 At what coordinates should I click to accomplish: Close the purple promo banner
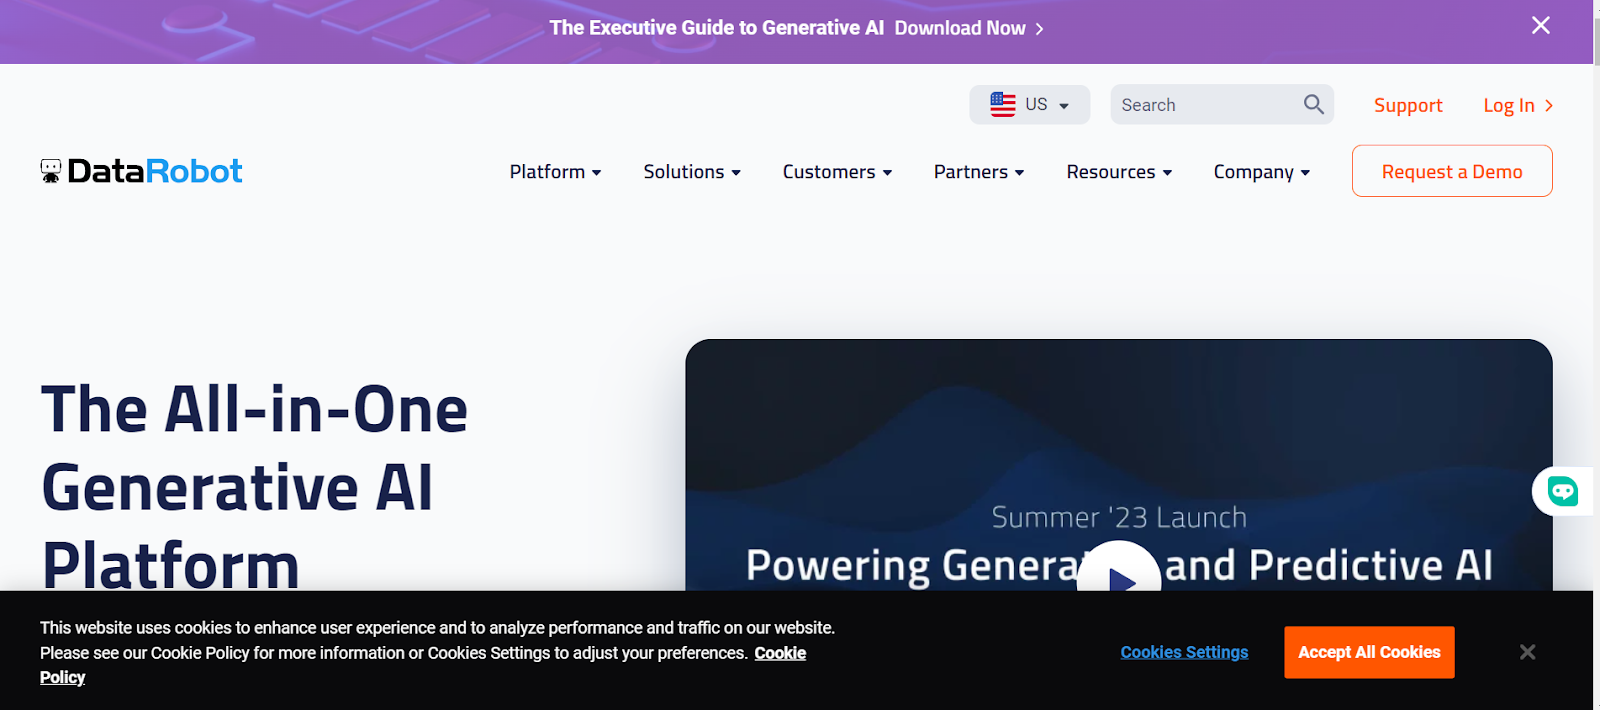[1541, 26]
